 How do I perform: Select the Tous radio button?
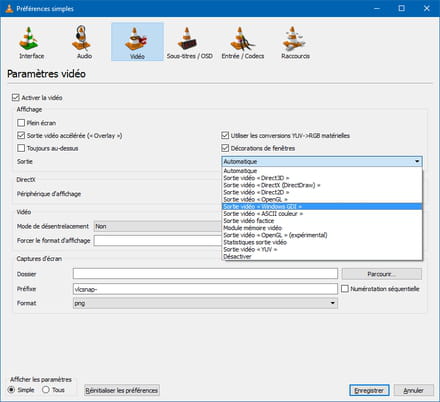[46, 389]
